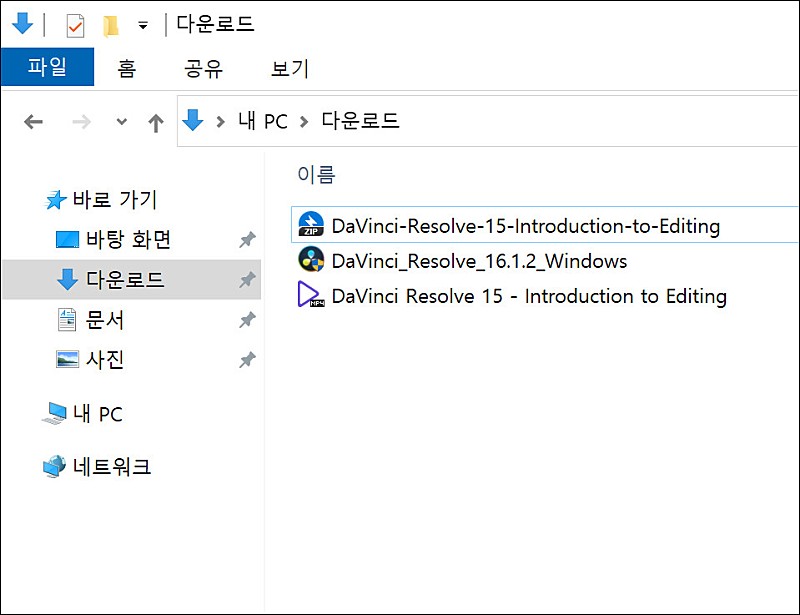Screen dimensions: 800x615
Task: Select 네트워크 in the navigation pane
Action: [112, 466]
